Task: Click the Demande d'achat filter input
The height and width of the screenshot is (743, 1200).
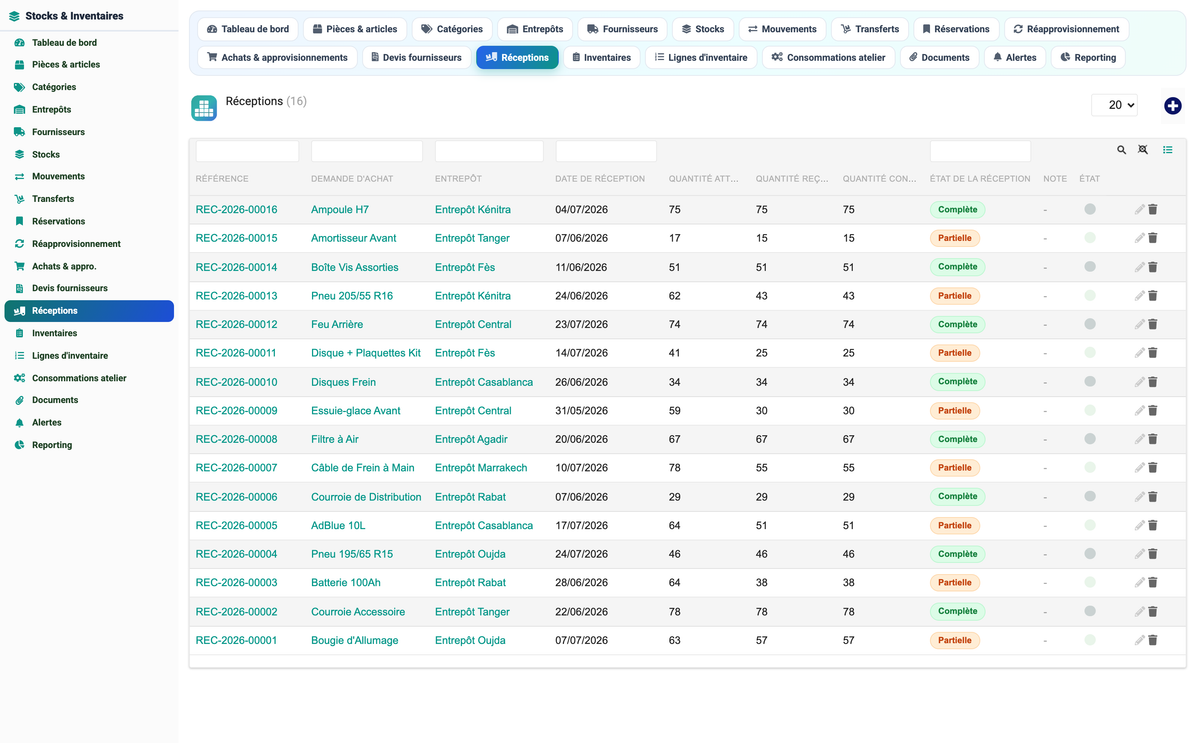Action: point(367,151)
